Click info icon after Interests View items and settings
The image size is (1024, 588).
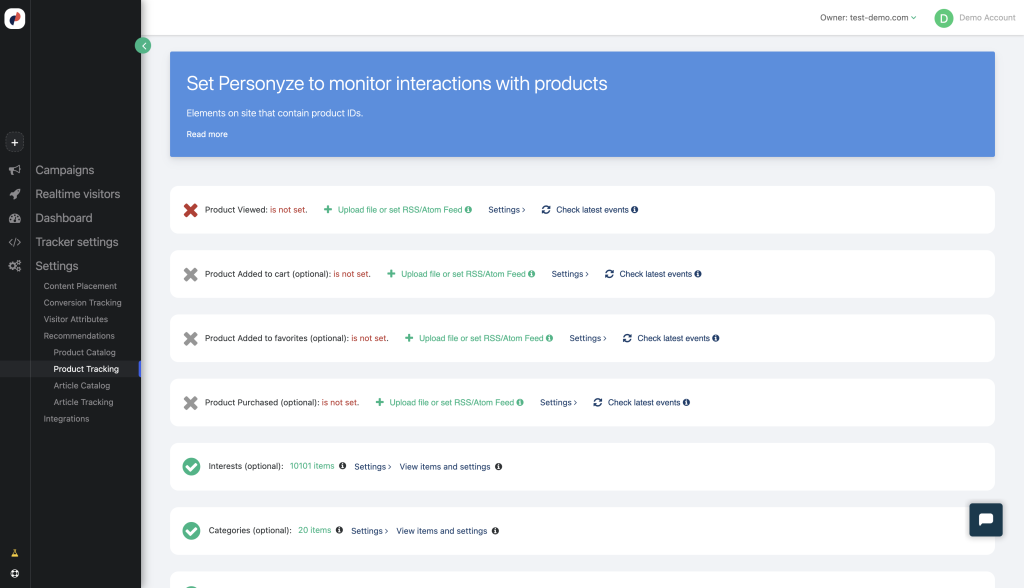(498, 466)
